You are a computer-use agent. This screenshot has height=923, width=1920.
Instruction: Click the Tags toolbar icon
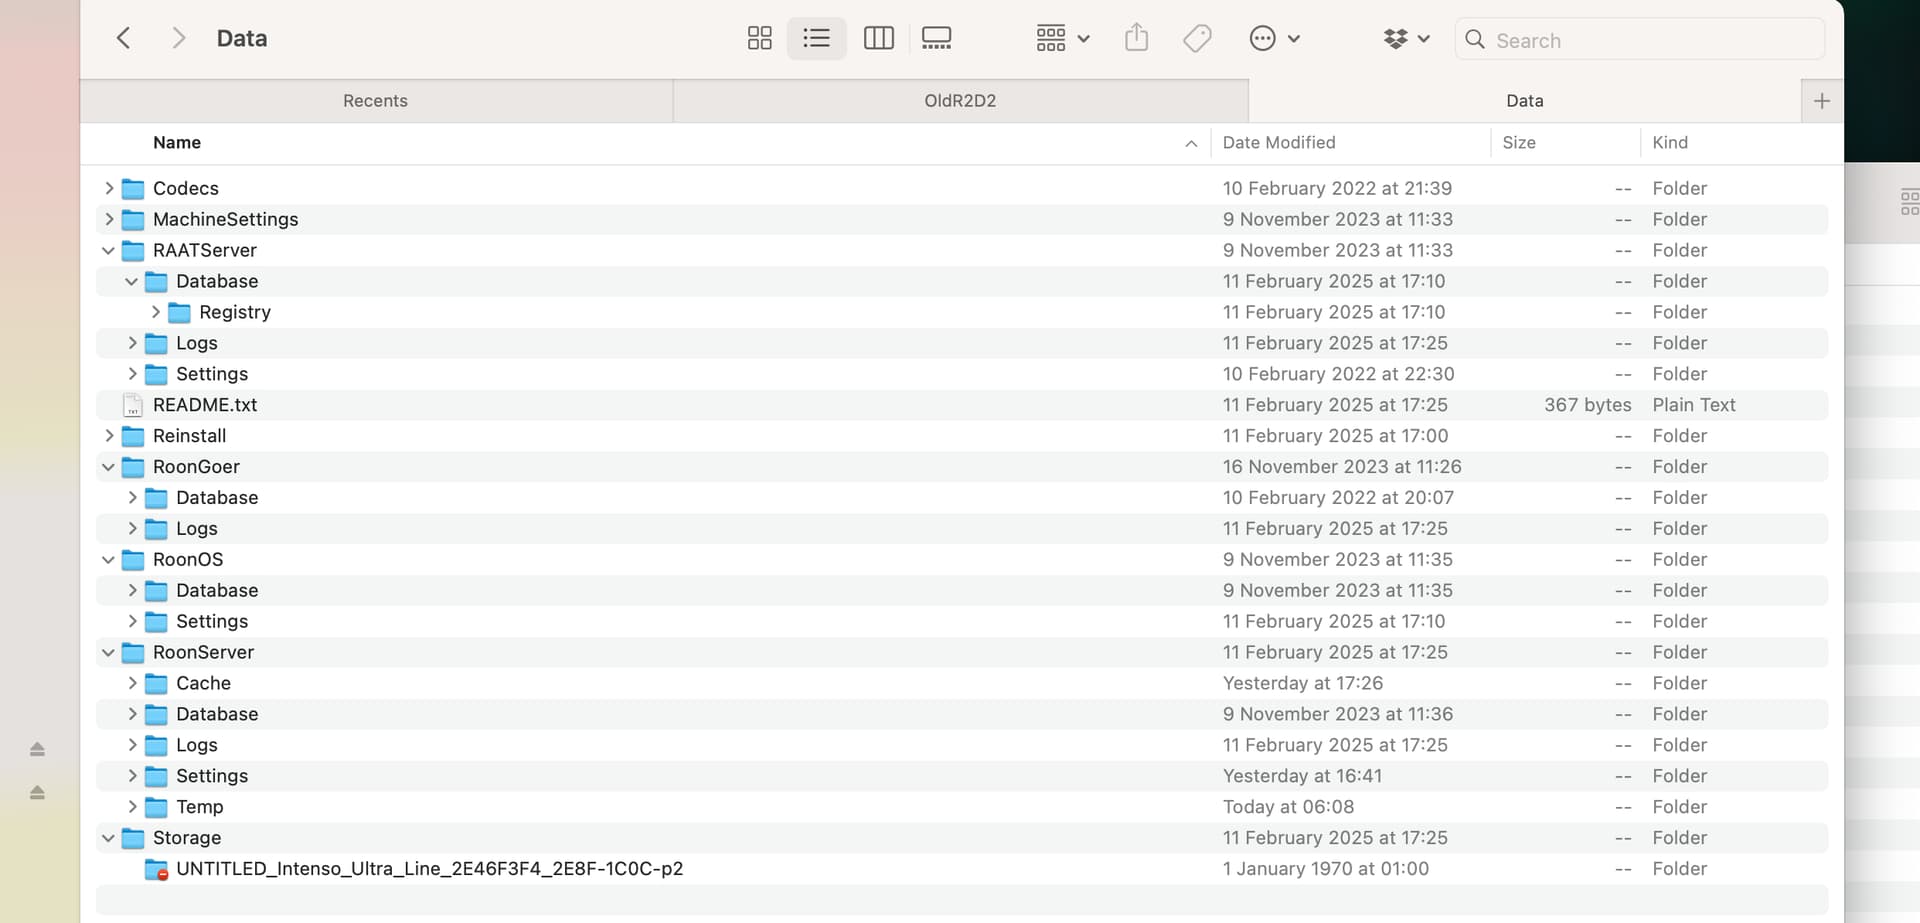[1197, 38]
